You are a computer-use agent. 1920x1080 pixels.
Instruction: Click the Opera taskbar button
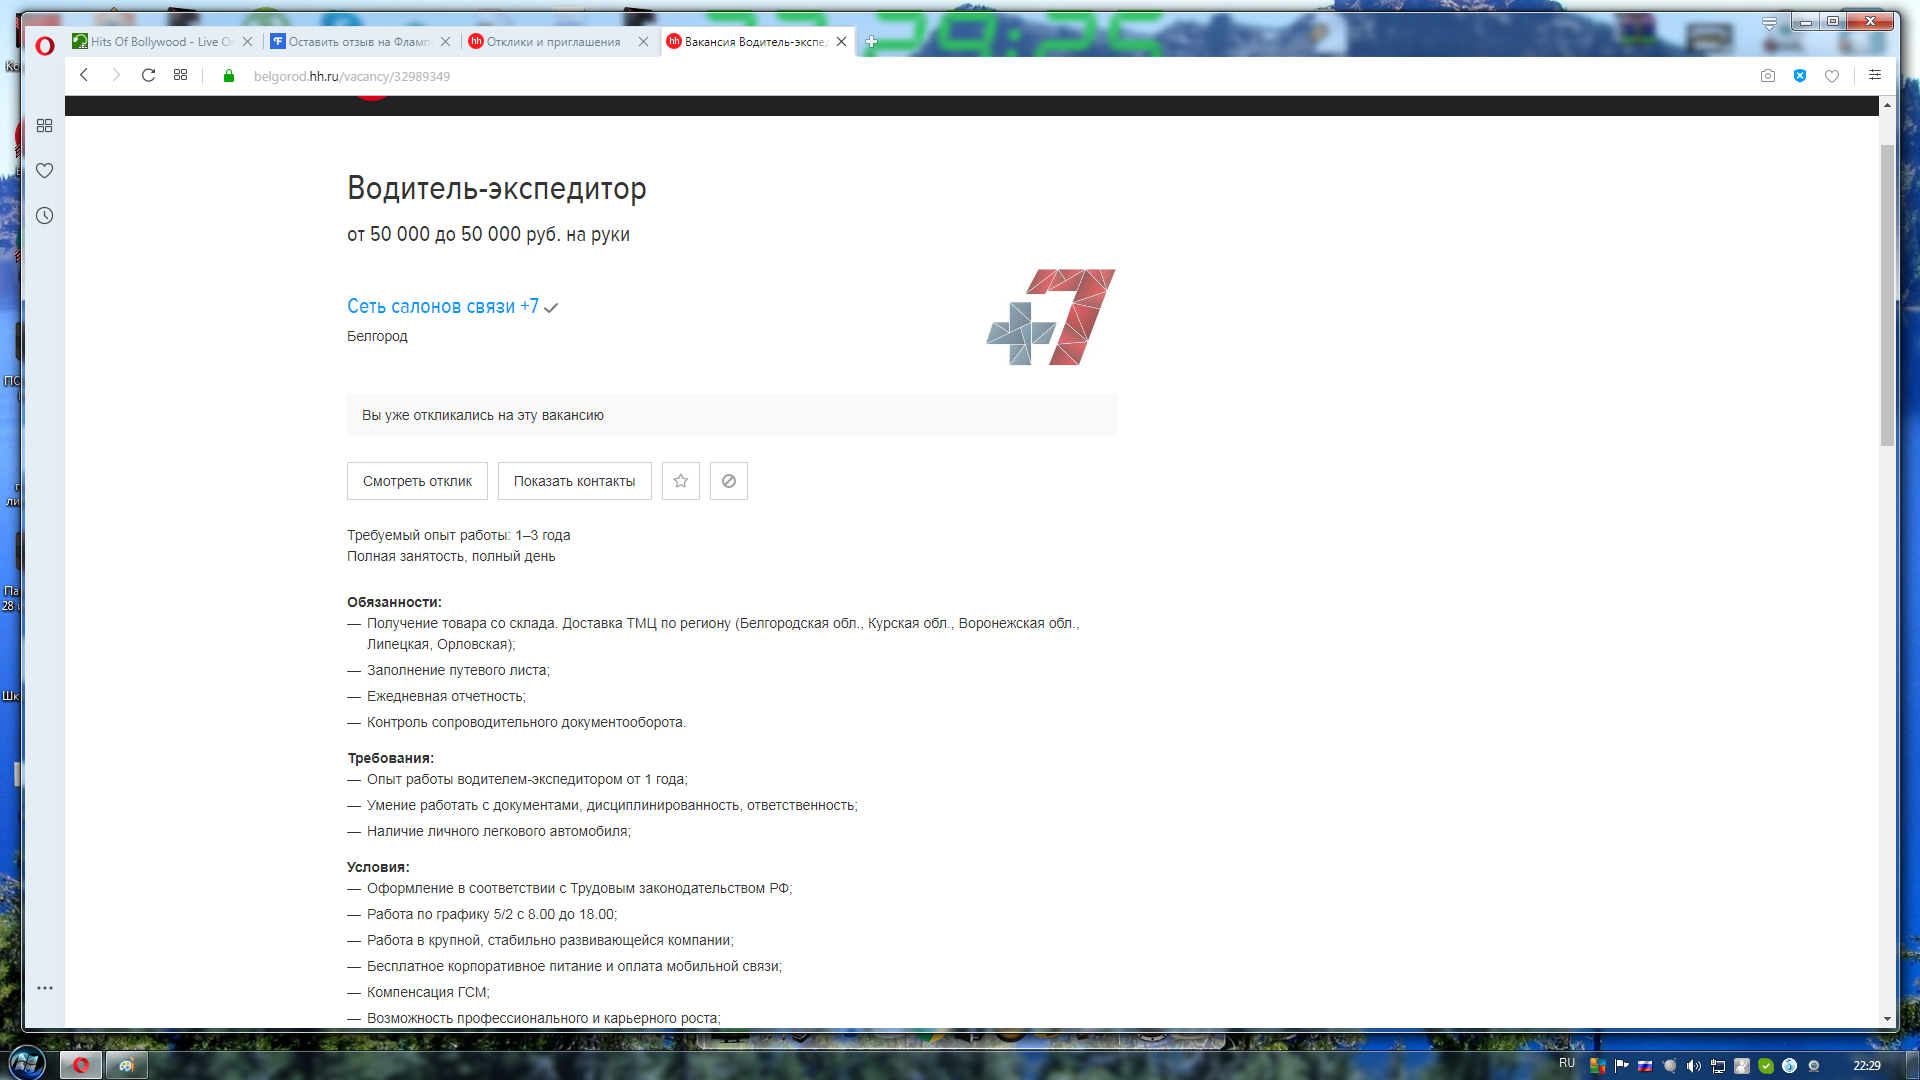81,1065
